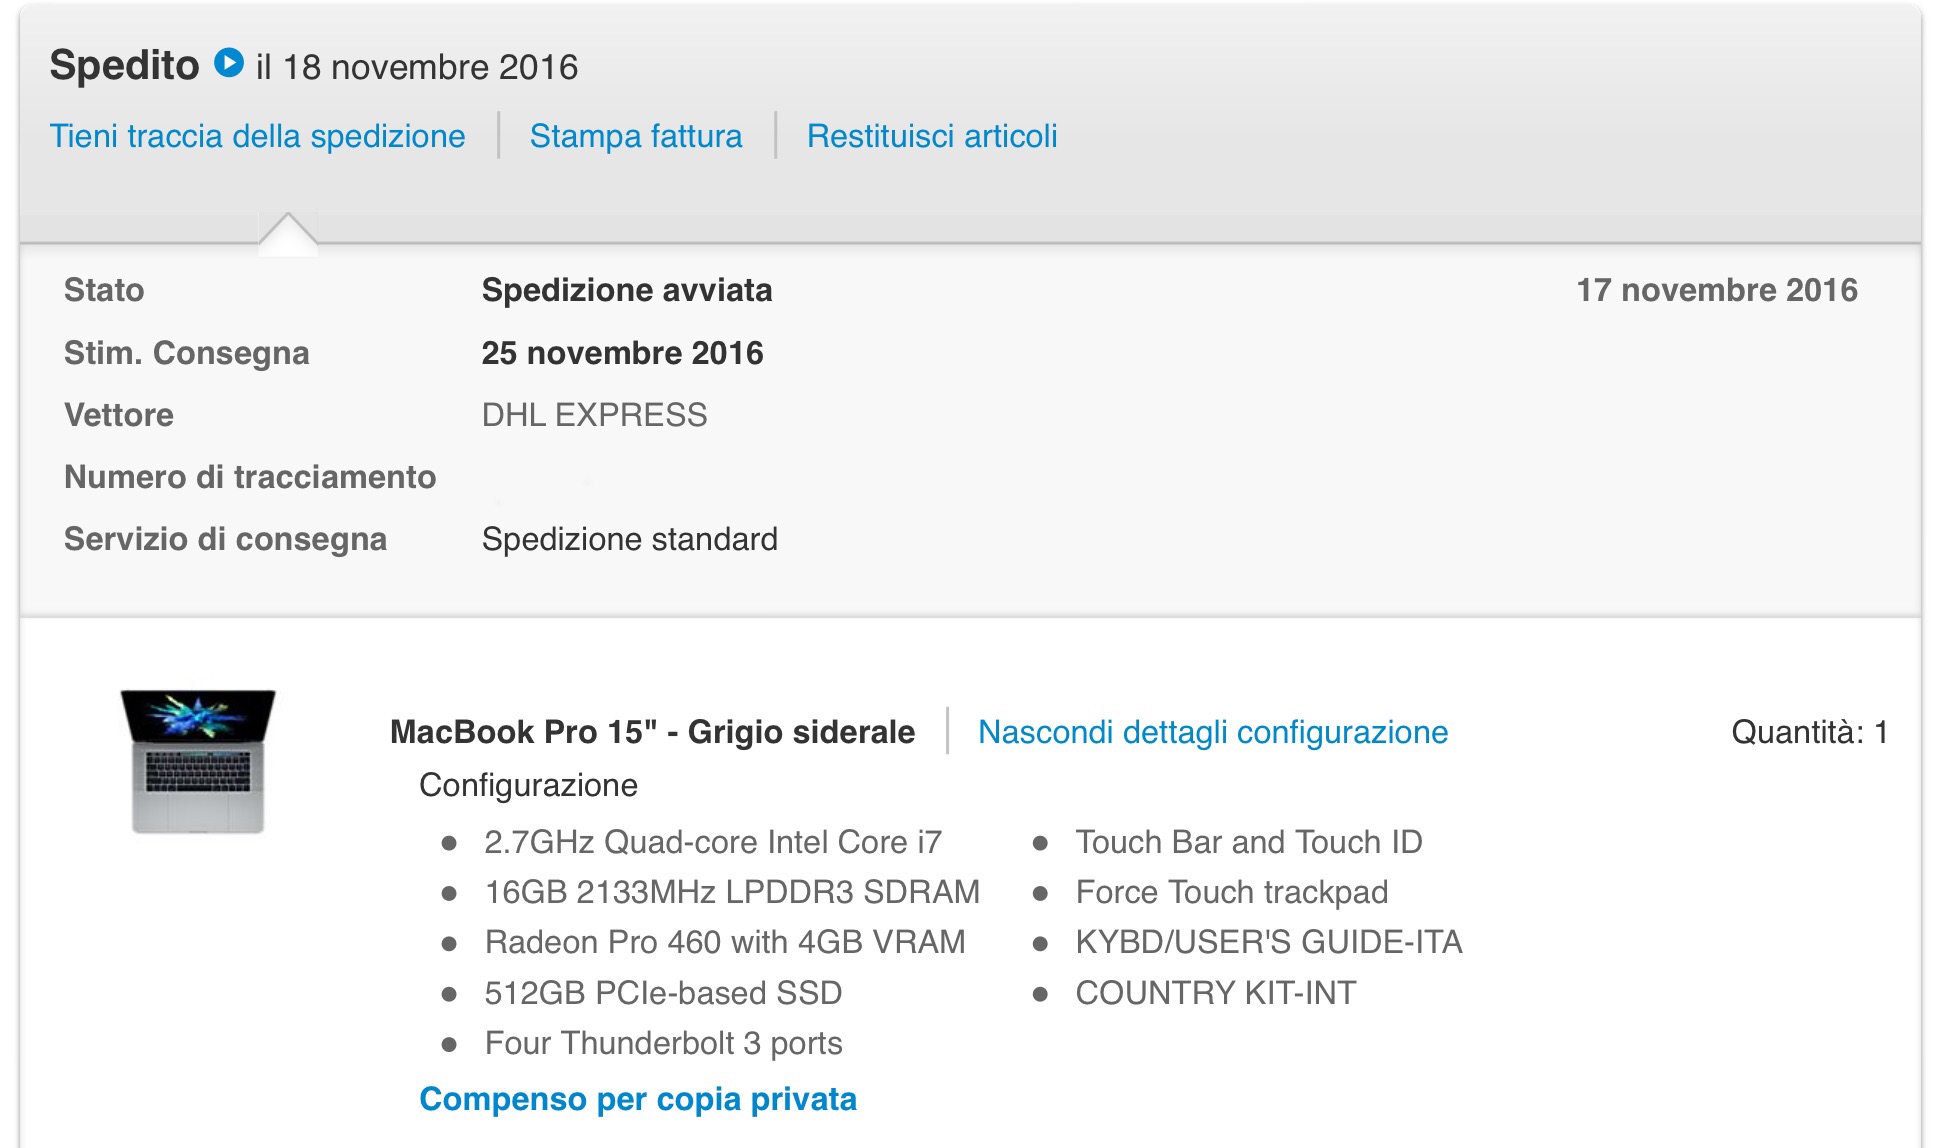Screen dimensions: 1953x1148
Task: Click the Spedizione avviata status text
Action: [x=627, y=290]
